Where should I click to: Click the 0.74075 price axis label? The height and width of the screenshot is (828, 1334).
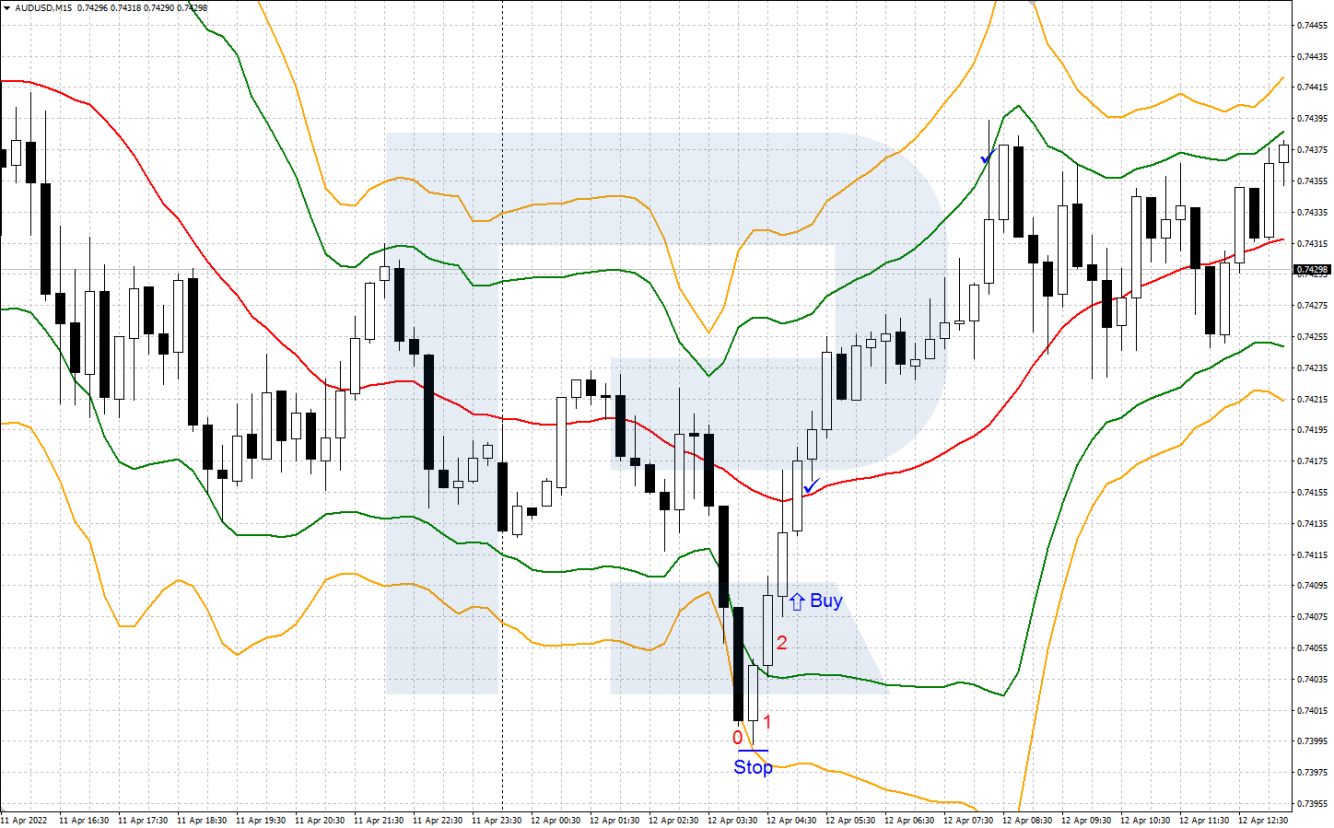1311,617
